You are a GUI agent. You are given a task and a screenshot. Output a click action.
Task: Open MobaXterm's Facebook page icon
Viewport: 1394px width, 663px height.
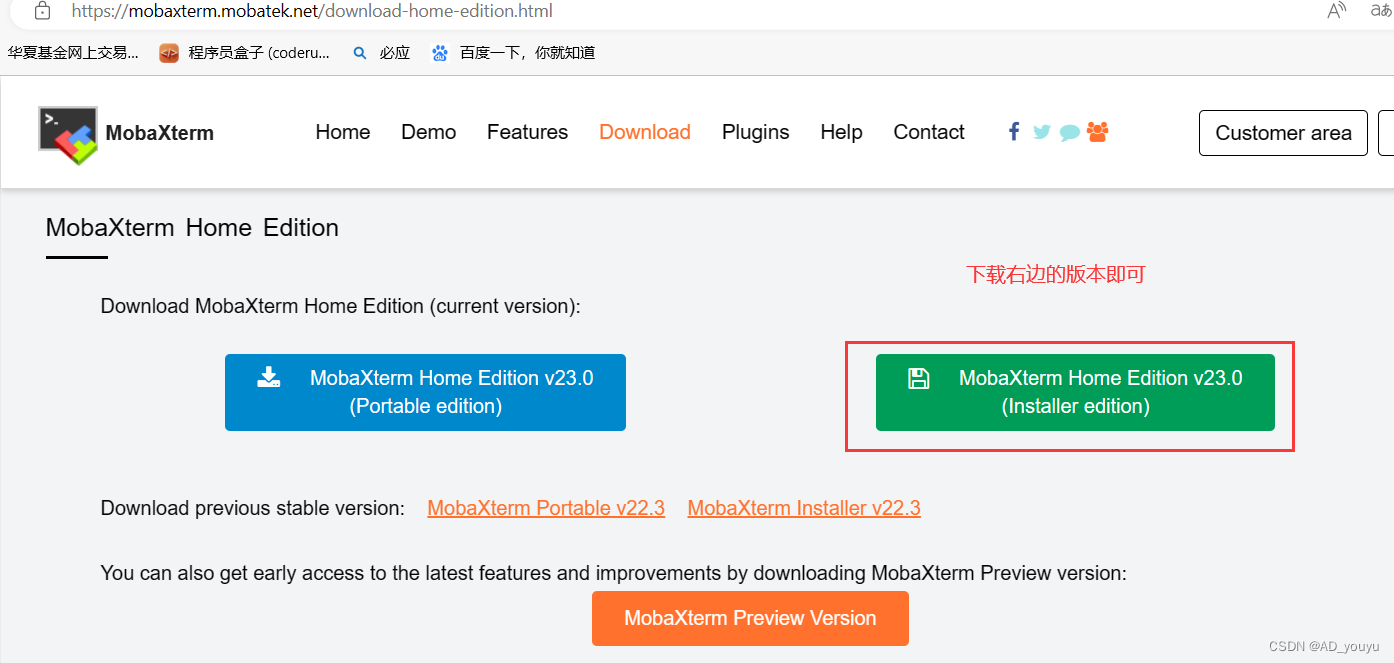point(1013,131)
